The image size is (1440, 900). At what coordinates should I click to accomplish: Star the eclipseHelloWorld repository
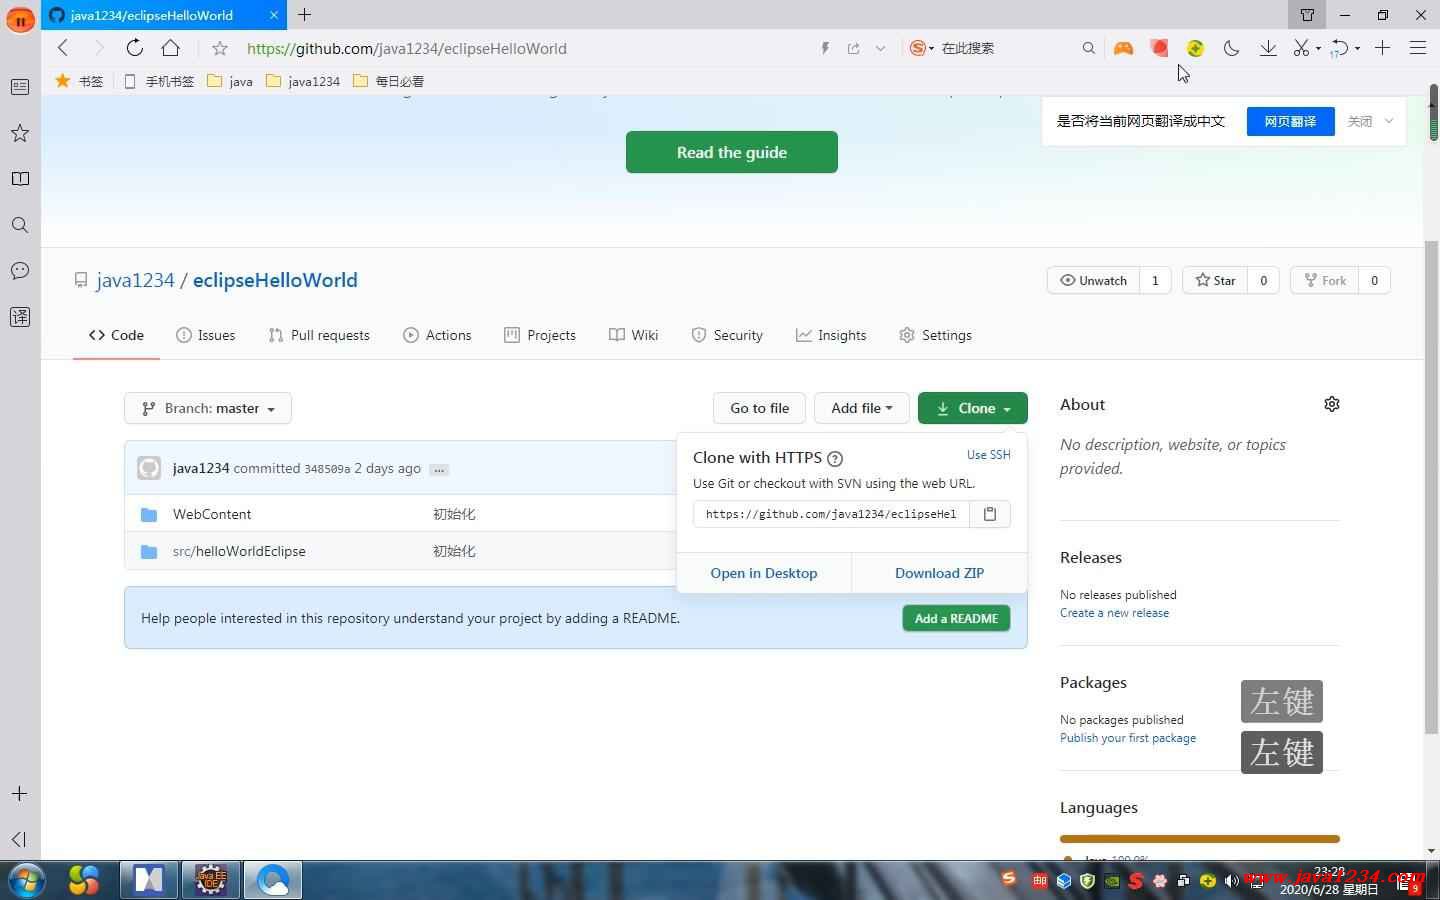coord(1215,280)
